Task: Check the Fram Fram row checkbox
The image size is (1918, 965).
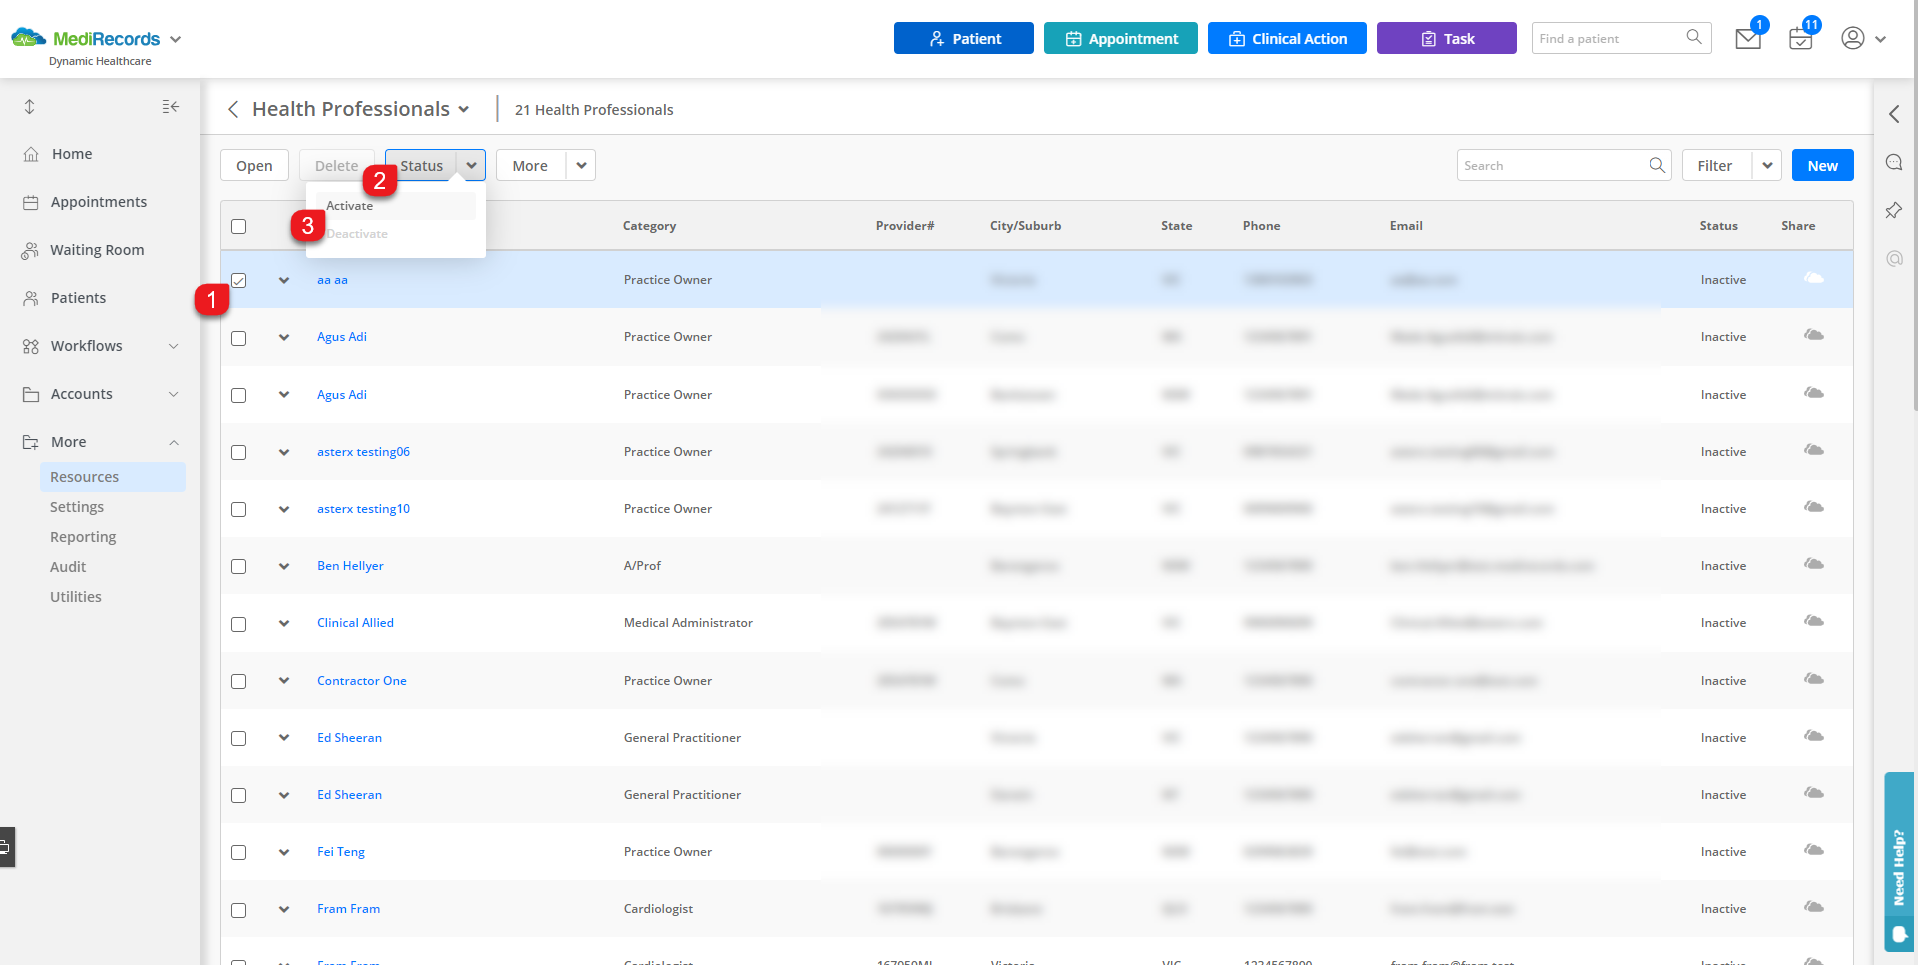Action: [x=238, y=910]
